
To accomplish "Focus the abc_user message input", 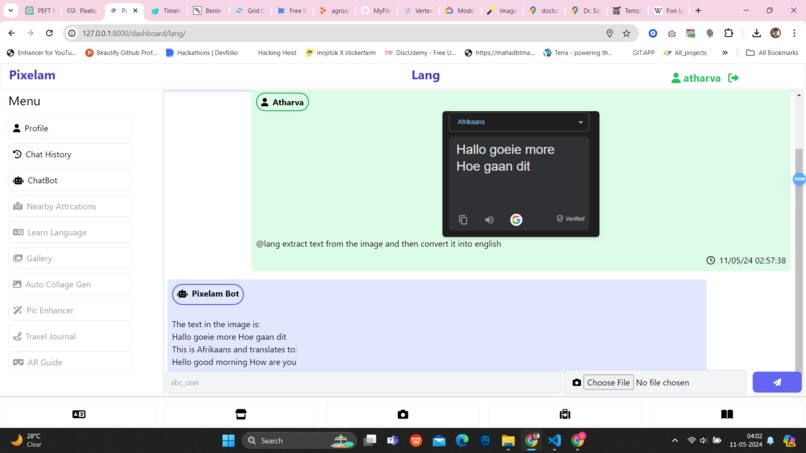I will point(363,383).
